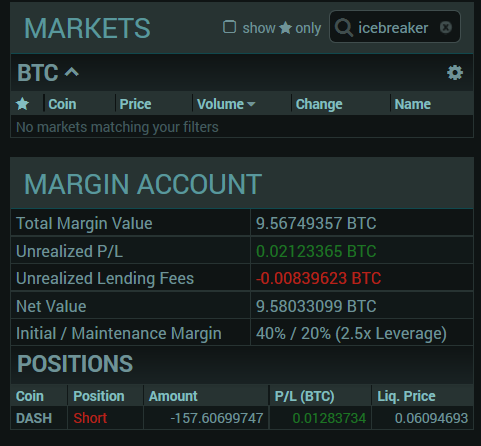481x446 pixels.
Task: Sort markets by Name column
Action: 413,104
